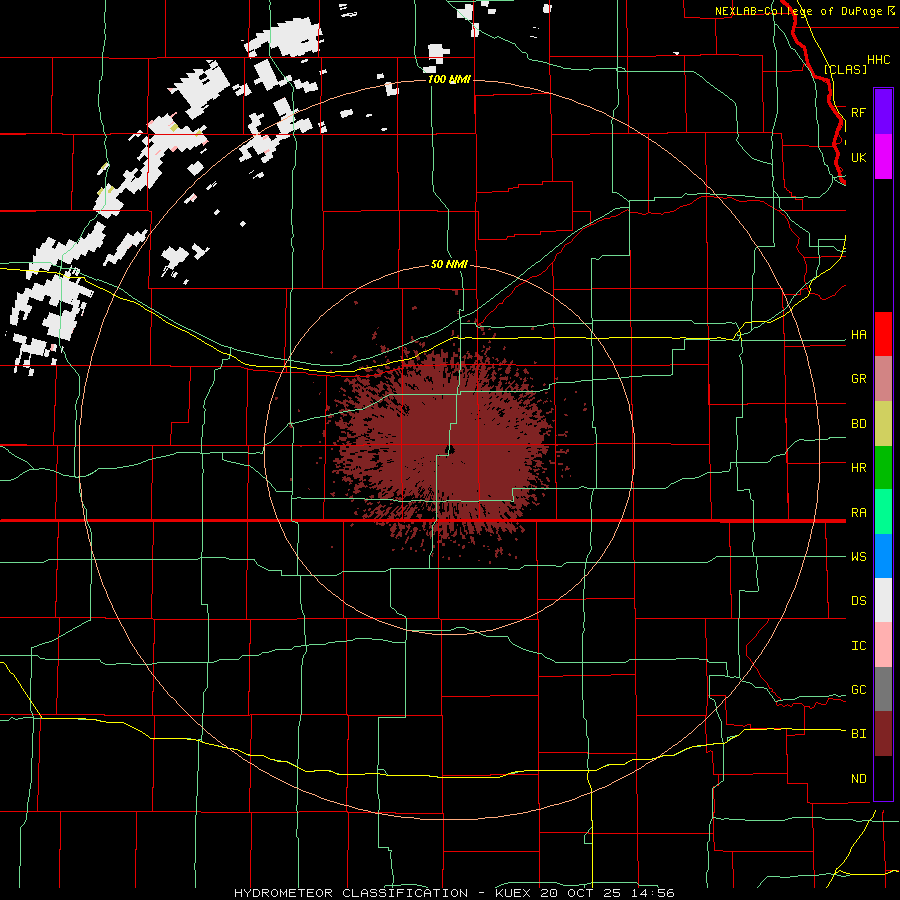The height and width of the screenshot is (900, 900).
Task: Click the BD yellow legend swatch
Action: click(x=883, y=423)
